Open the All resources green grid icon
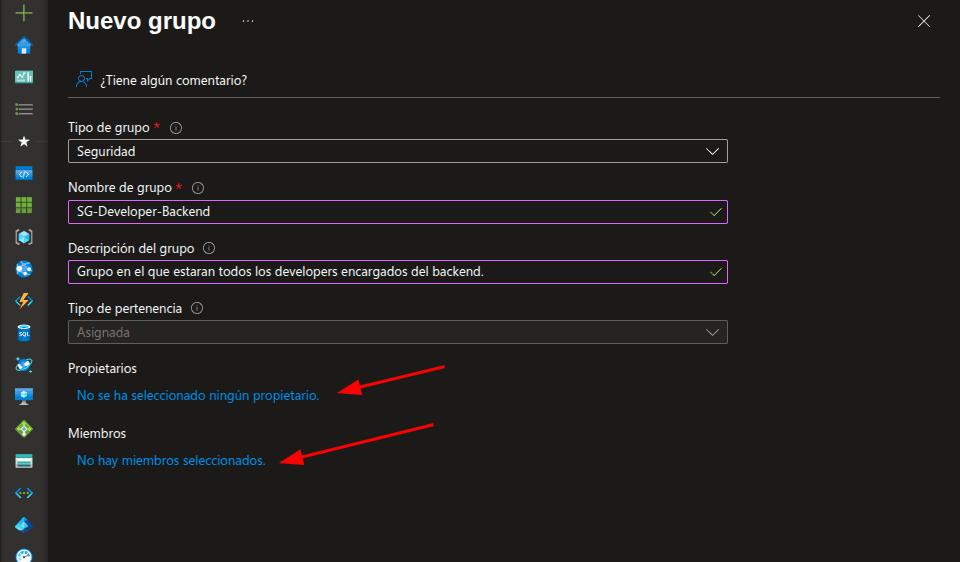The image size is (960, 562). (x=24, y=205)
